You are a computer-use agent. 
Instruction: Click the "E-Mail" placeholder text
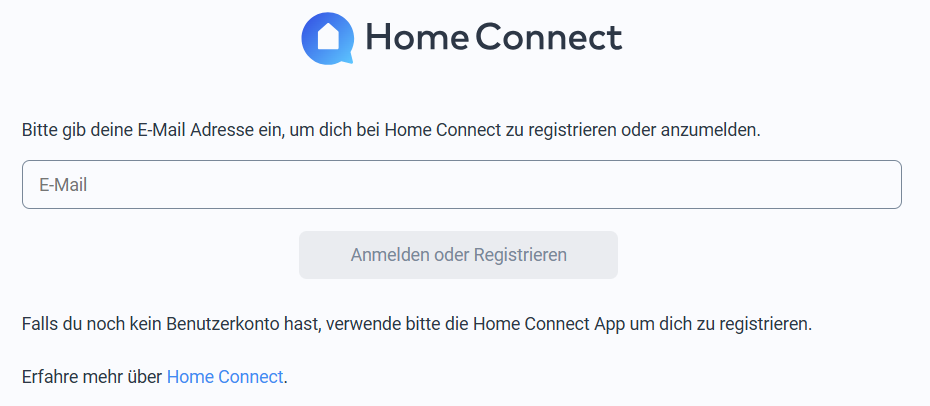coord(63,185)
